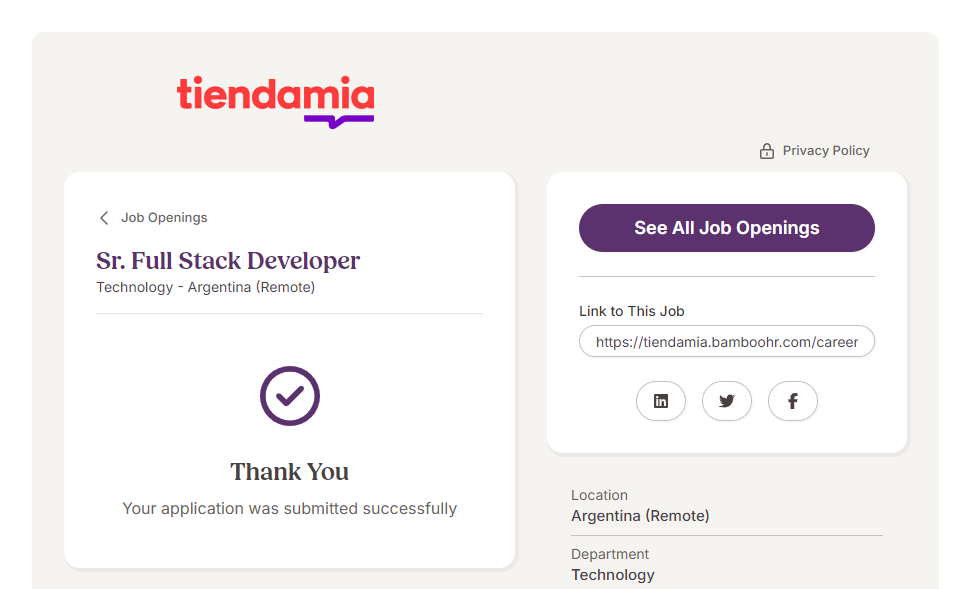The image size is (971, 589).
Task: Share the job on LinkedIn
Action: pos(661,401)
